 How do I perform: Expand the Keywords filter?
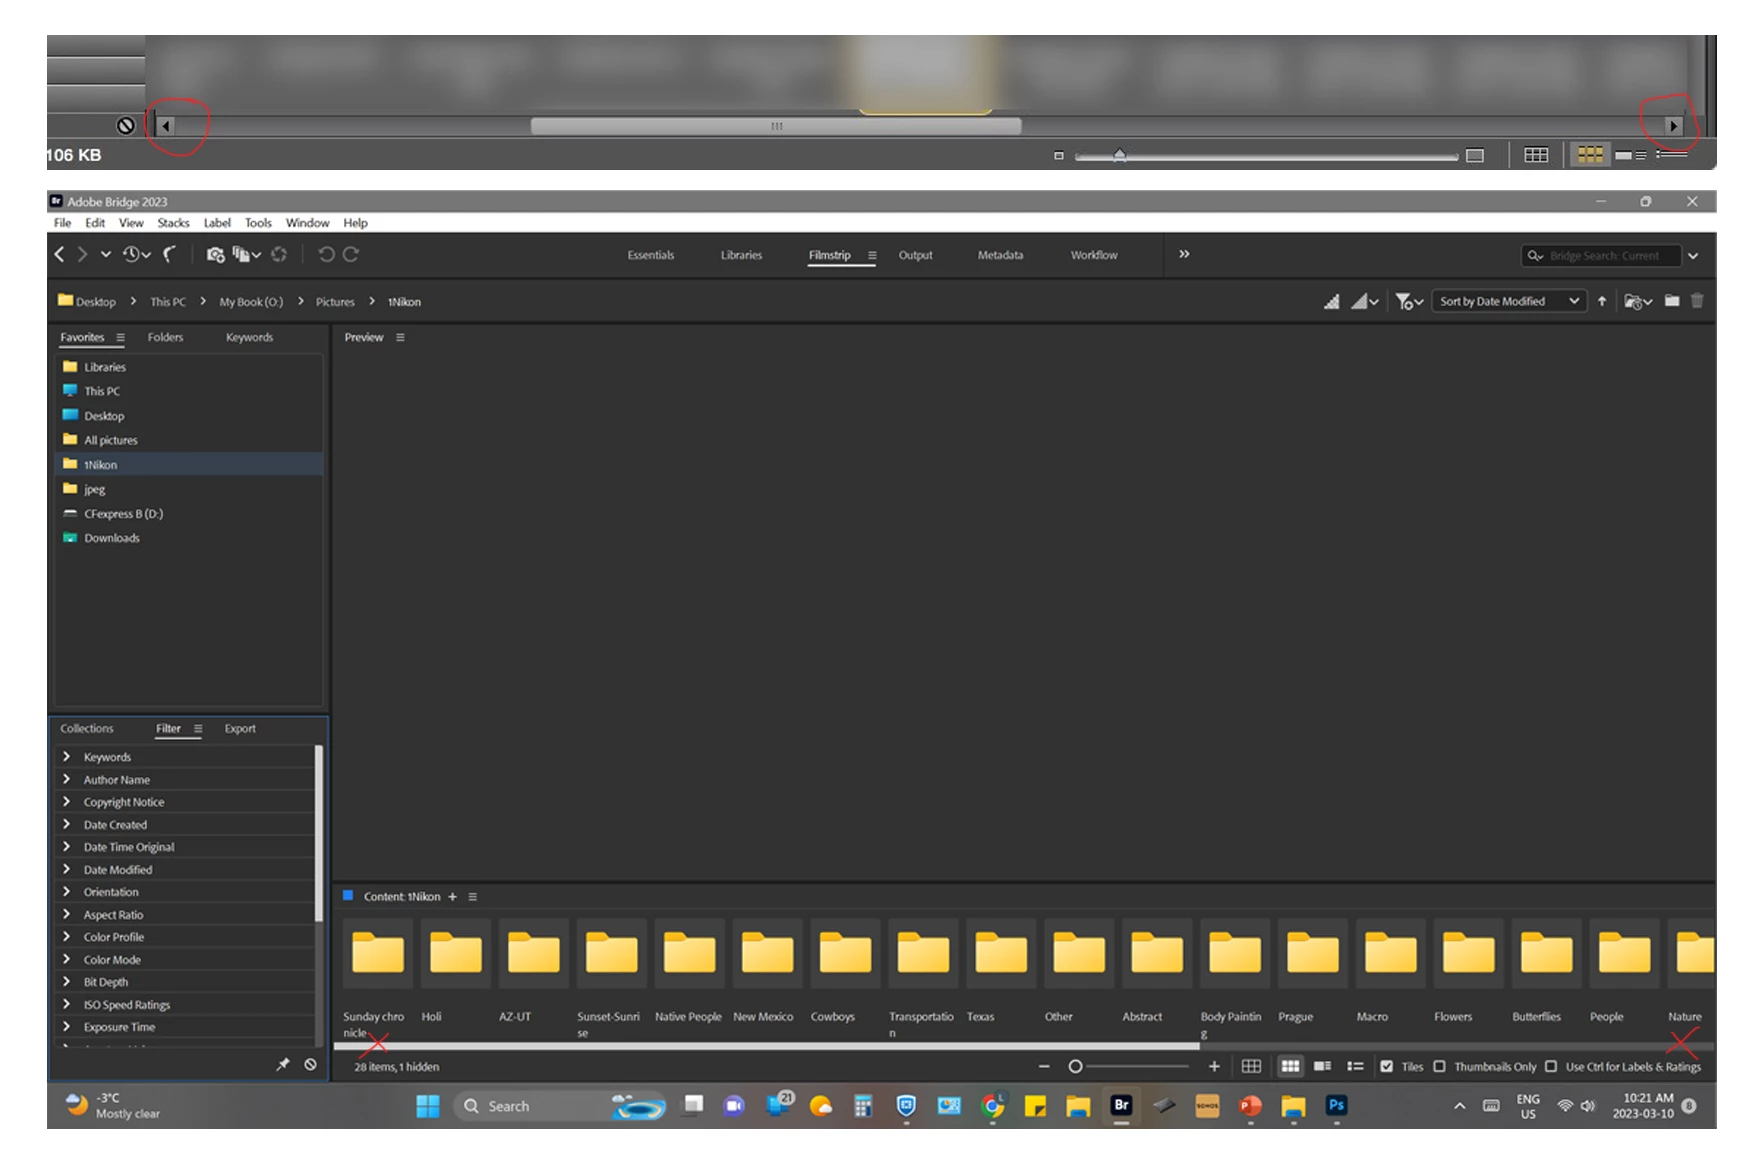(67, 757)
